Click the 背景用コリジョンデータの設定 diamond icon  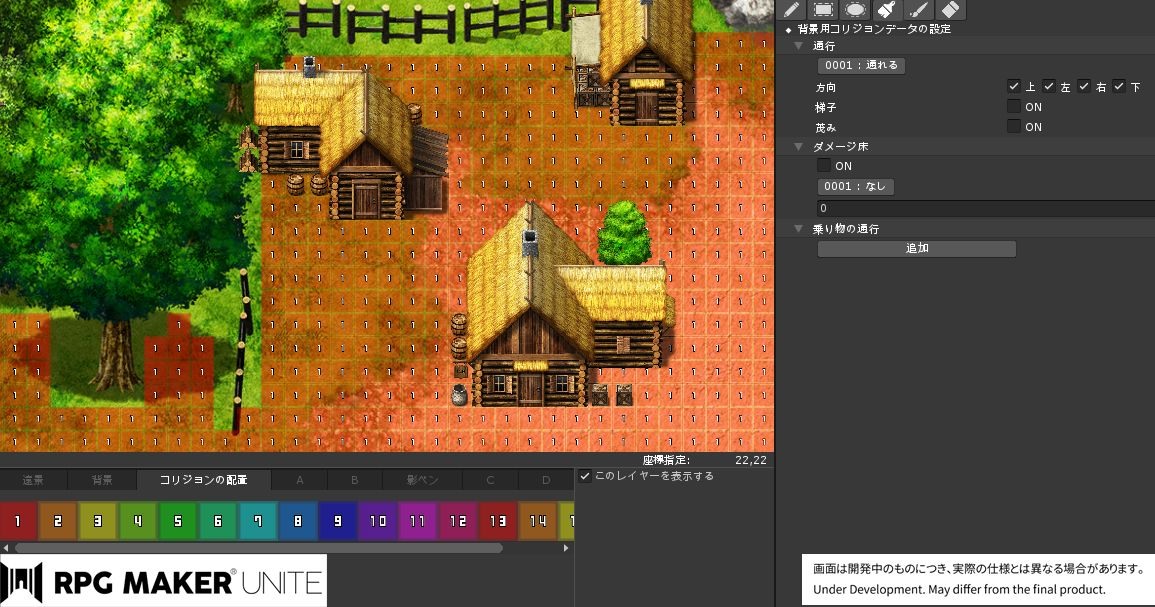click(789, 29)
